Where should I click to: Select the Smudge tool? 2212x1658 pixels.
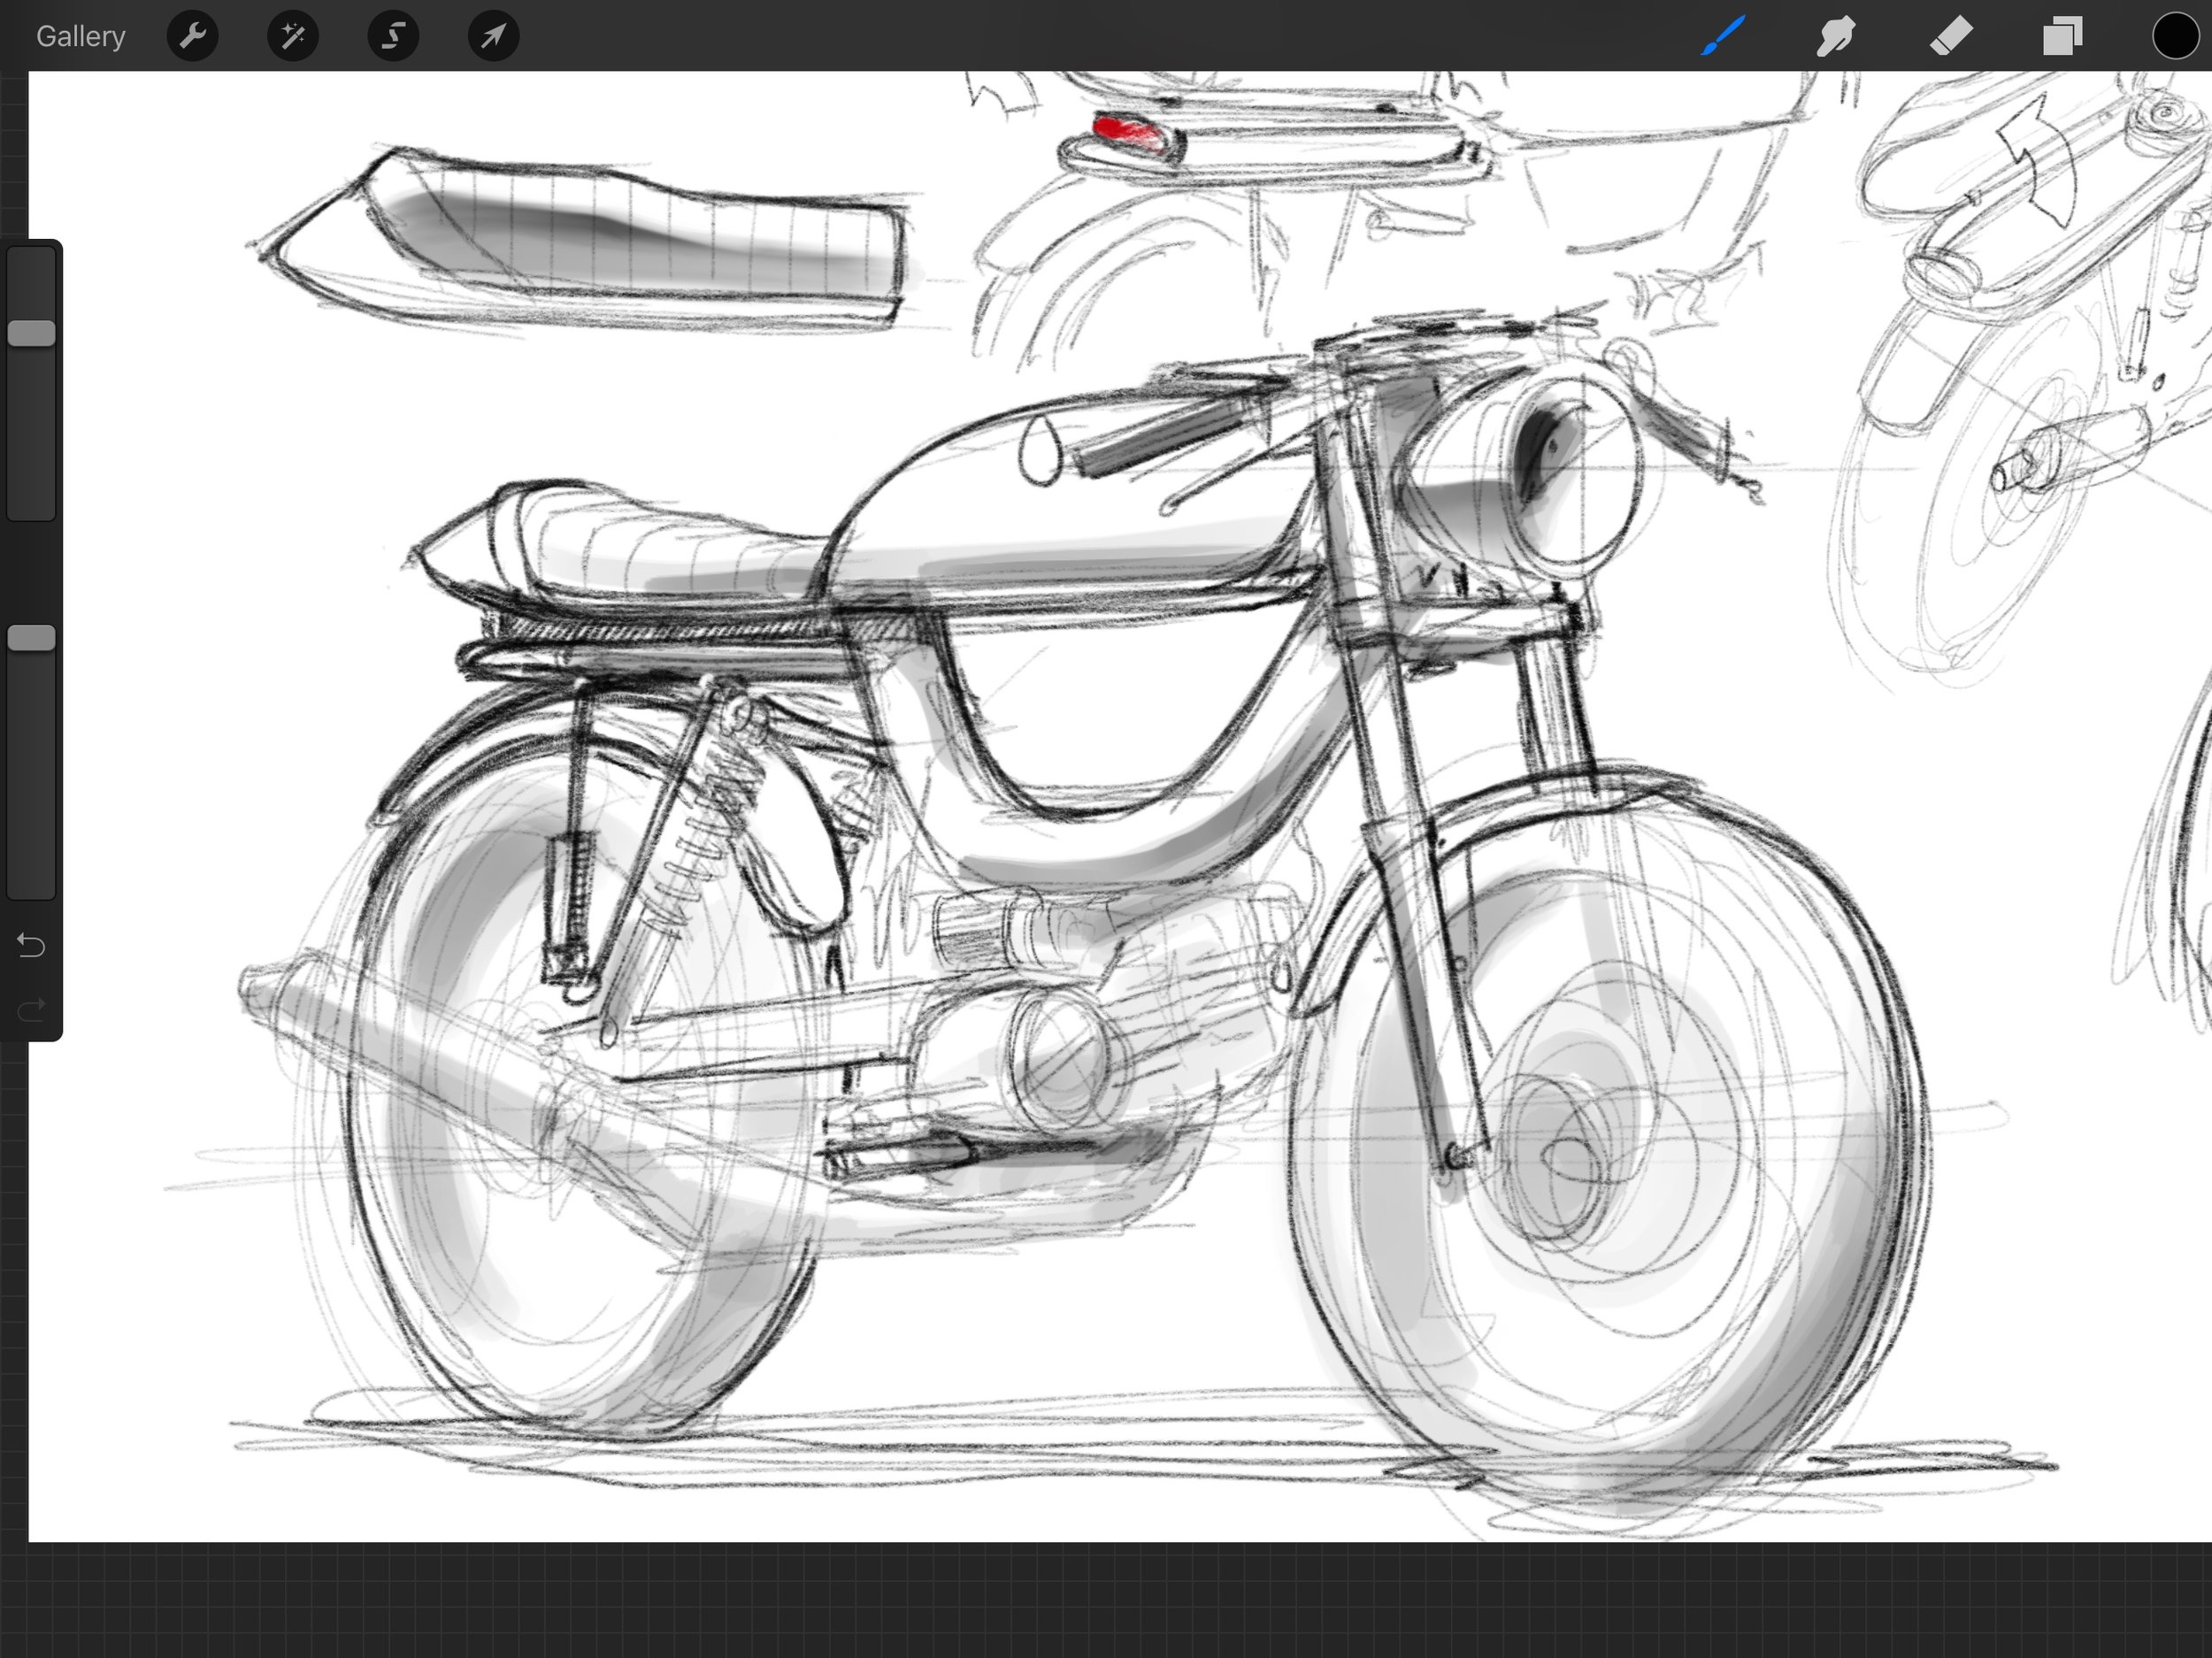[1836, 36]
